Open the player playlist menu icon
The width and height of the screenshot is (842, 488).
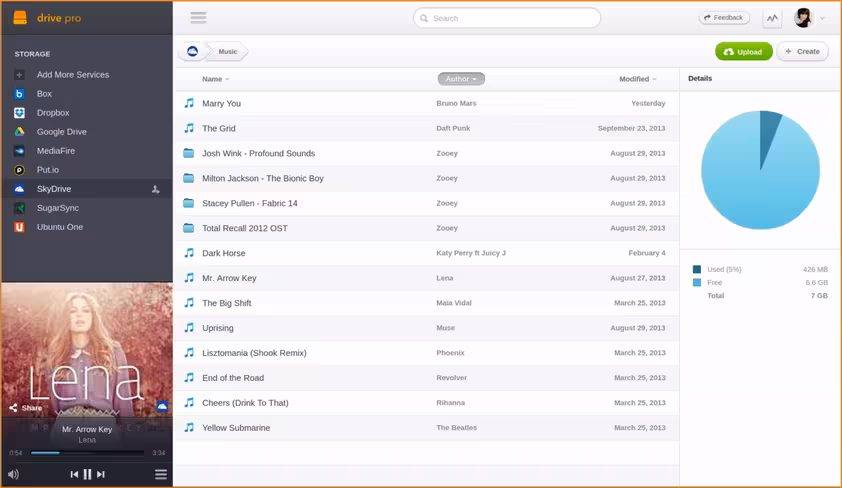[x=161, y=474]
